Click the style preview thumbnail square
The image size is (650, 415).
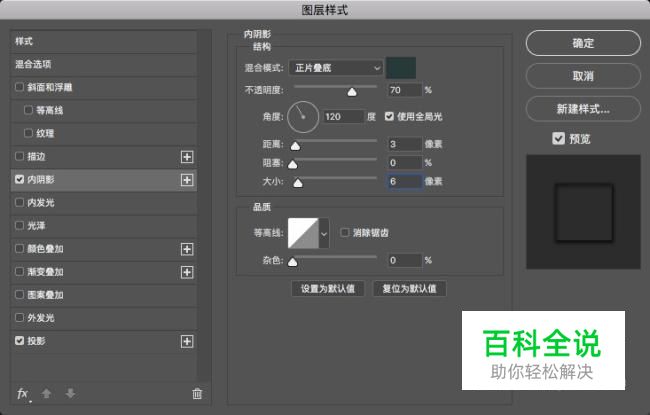pyautogui.click(x=584, y=212)
